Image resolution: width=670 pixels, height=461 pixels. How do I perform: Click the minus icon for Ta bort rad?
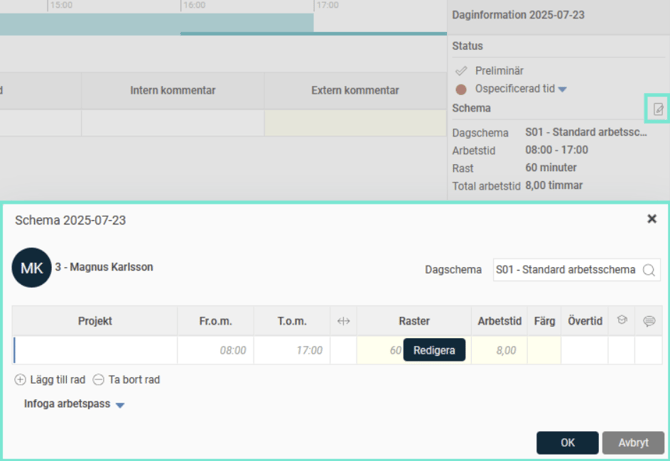(98, 380)
